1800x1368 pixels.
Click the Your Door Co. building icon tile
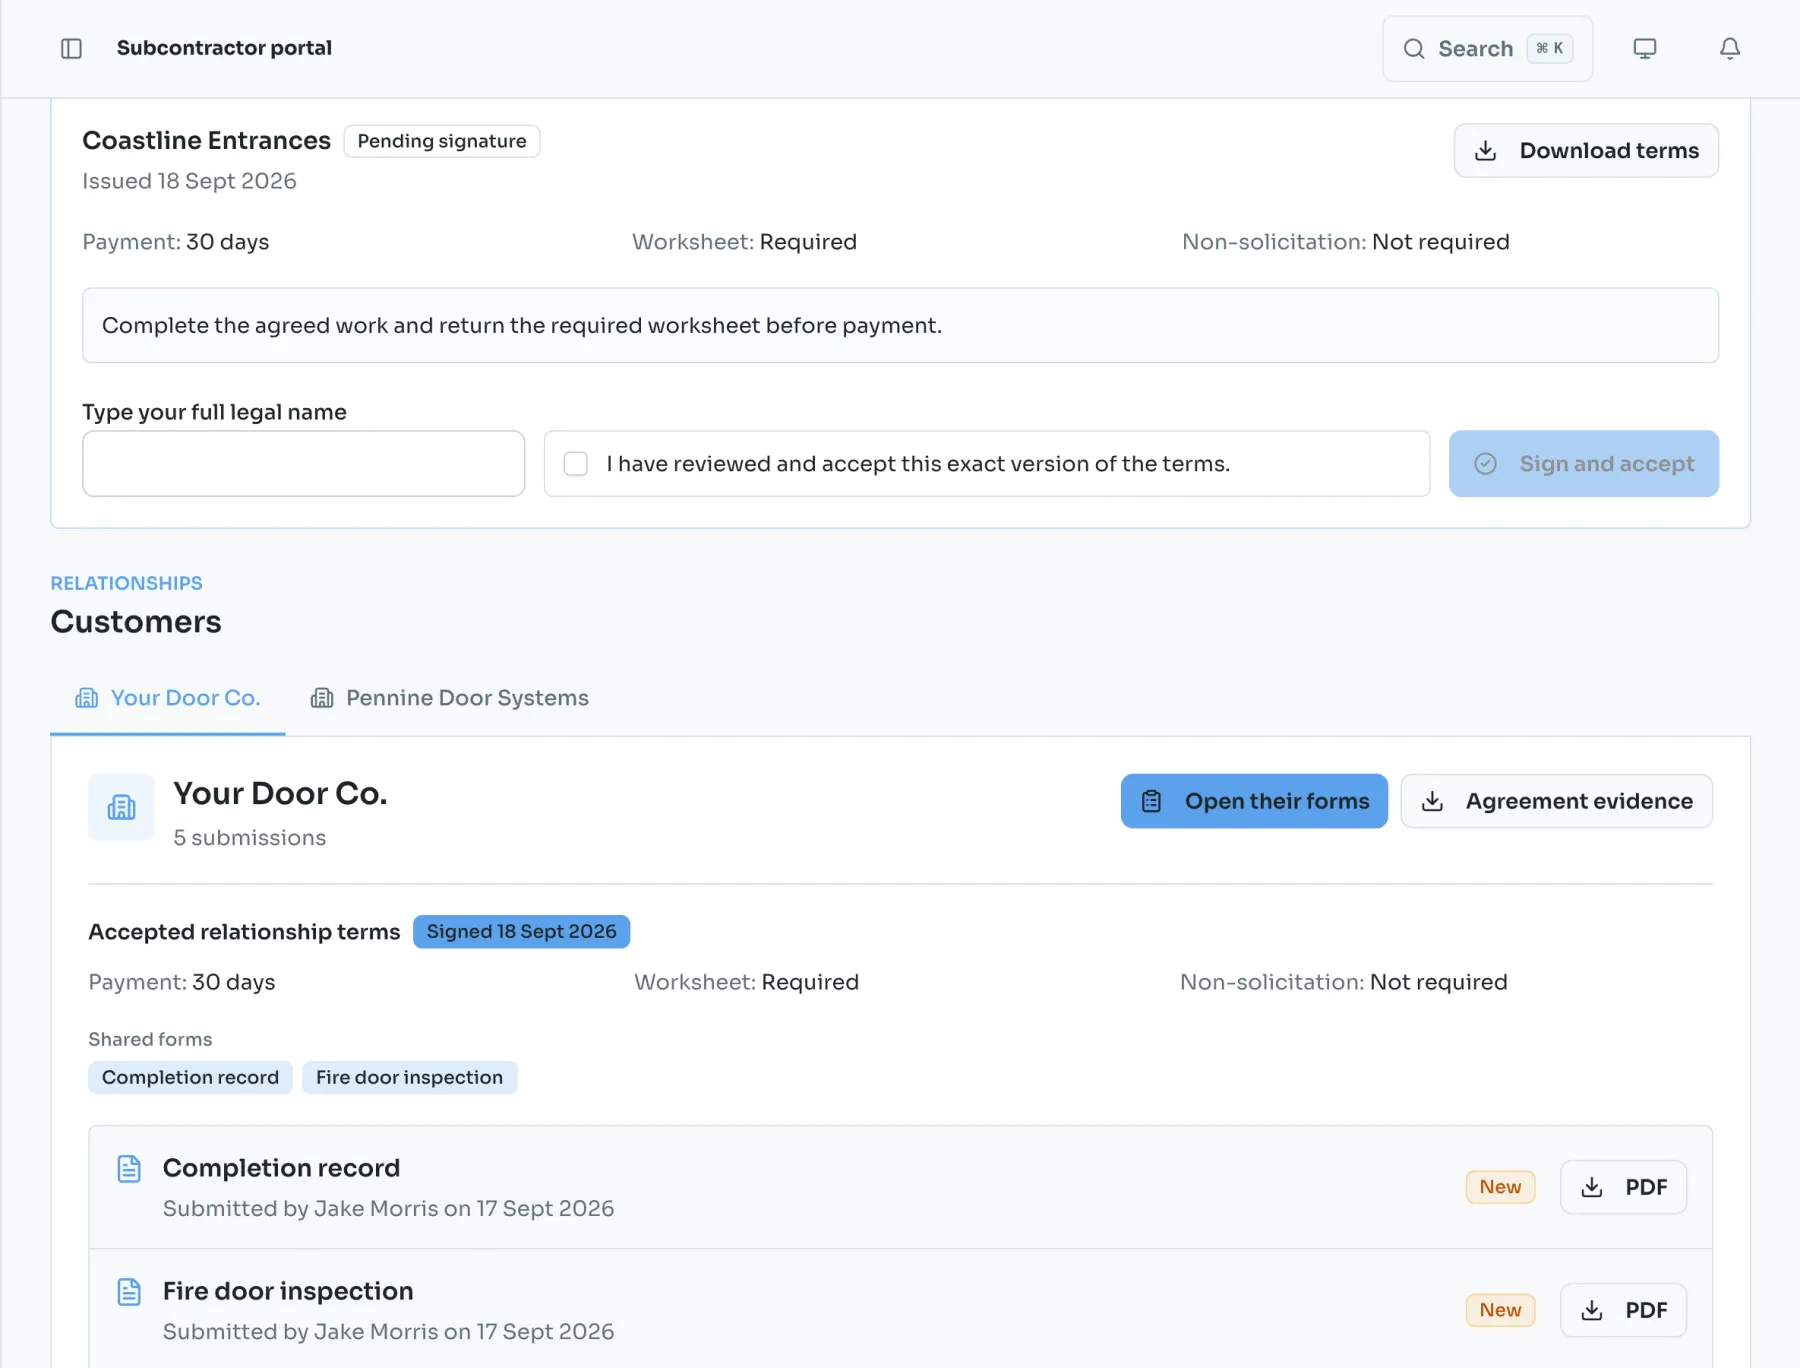click(122, 807)
